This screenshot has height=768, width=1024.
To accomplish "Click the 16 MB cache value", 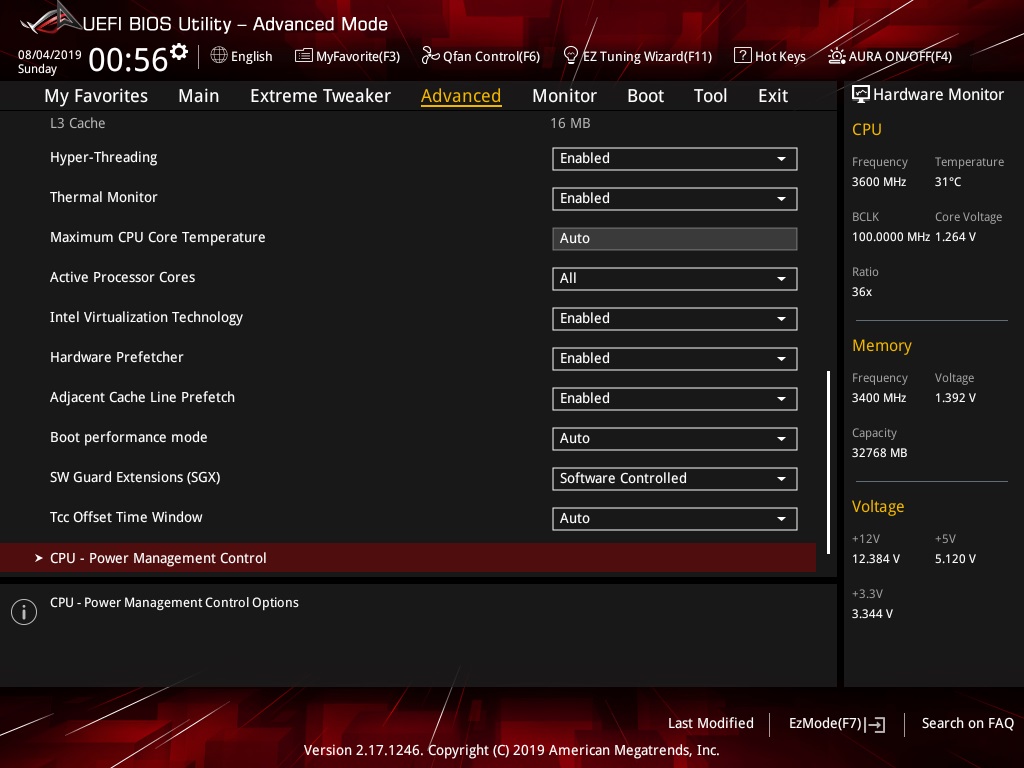I will [x=570, y=123].
